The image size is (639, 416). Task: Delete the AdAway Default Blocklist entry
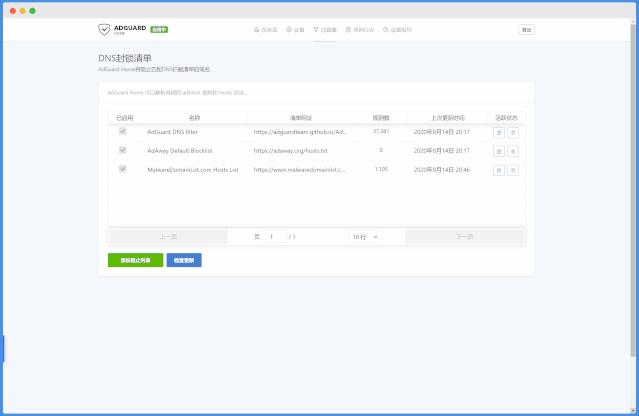(513, 151)
